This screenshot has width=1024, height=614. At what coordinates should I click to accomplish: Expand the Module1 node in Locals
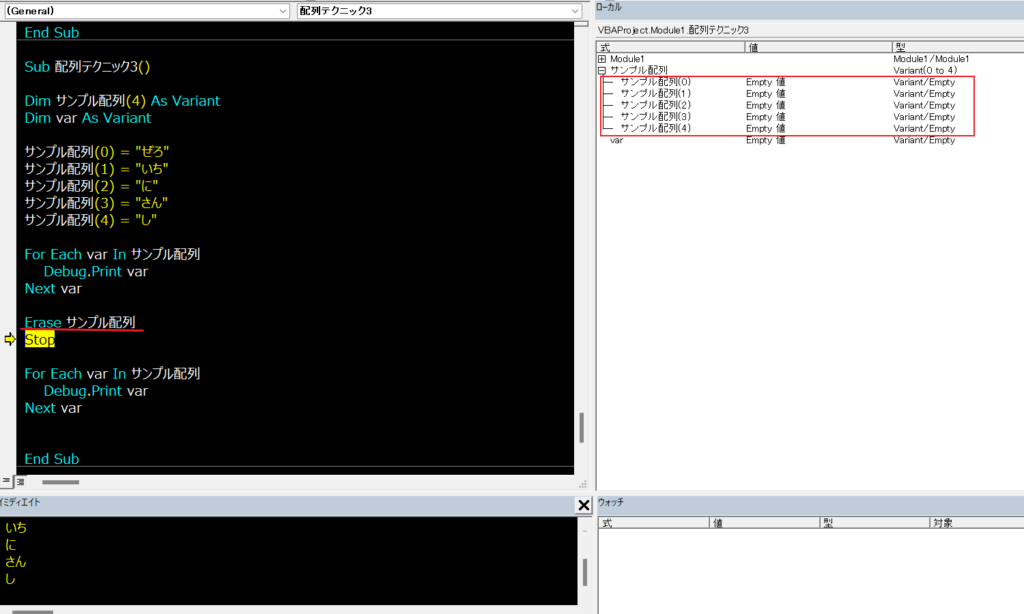[x=601, y=59]
